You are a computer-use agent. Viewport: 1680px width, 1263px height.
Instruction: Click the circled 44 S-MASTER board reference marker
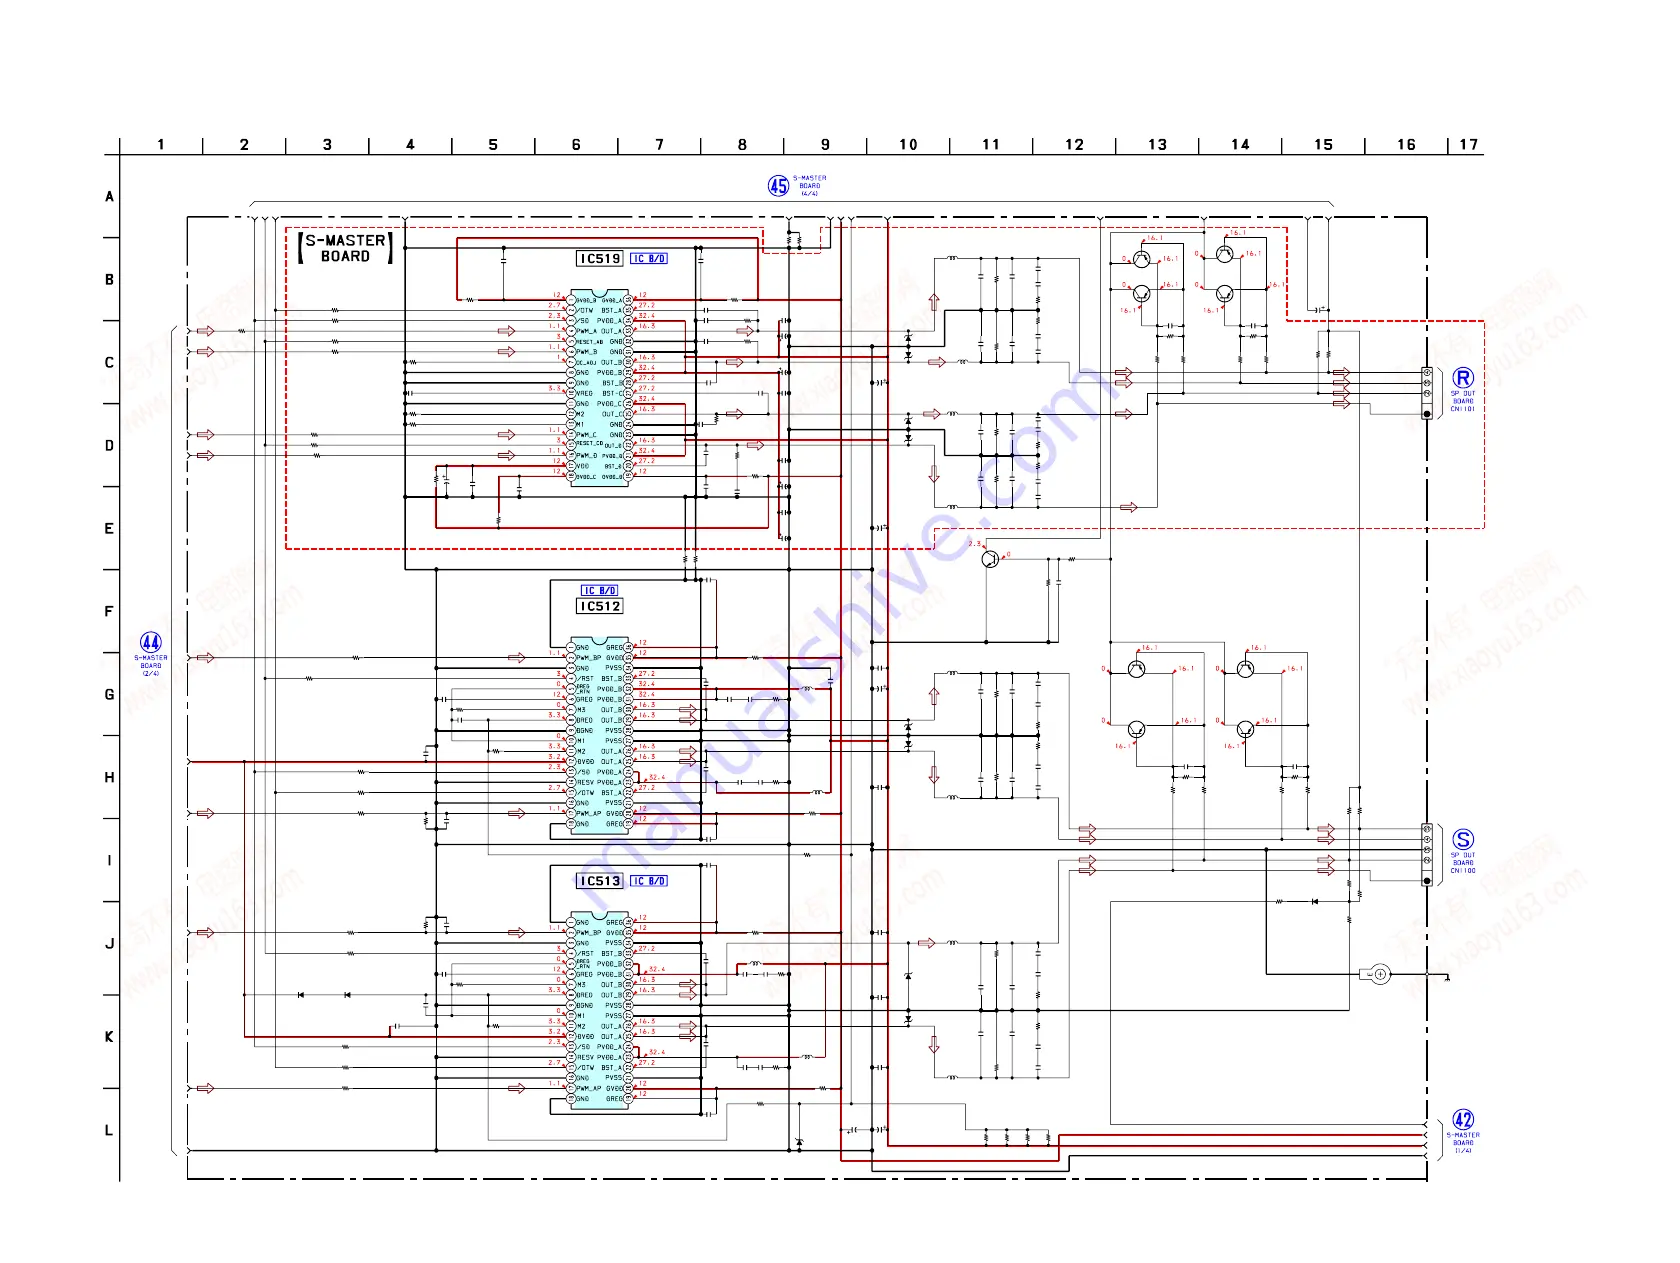(151, 642)
